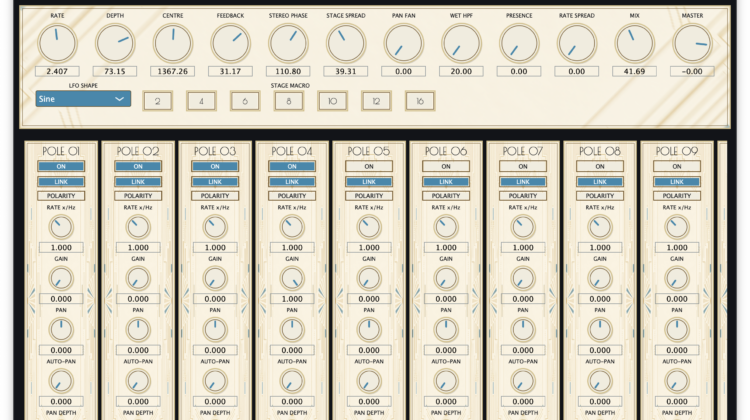Click the Mix value field 41.69
Viewport: 750px width, 420px height.
tap(634, 71)
